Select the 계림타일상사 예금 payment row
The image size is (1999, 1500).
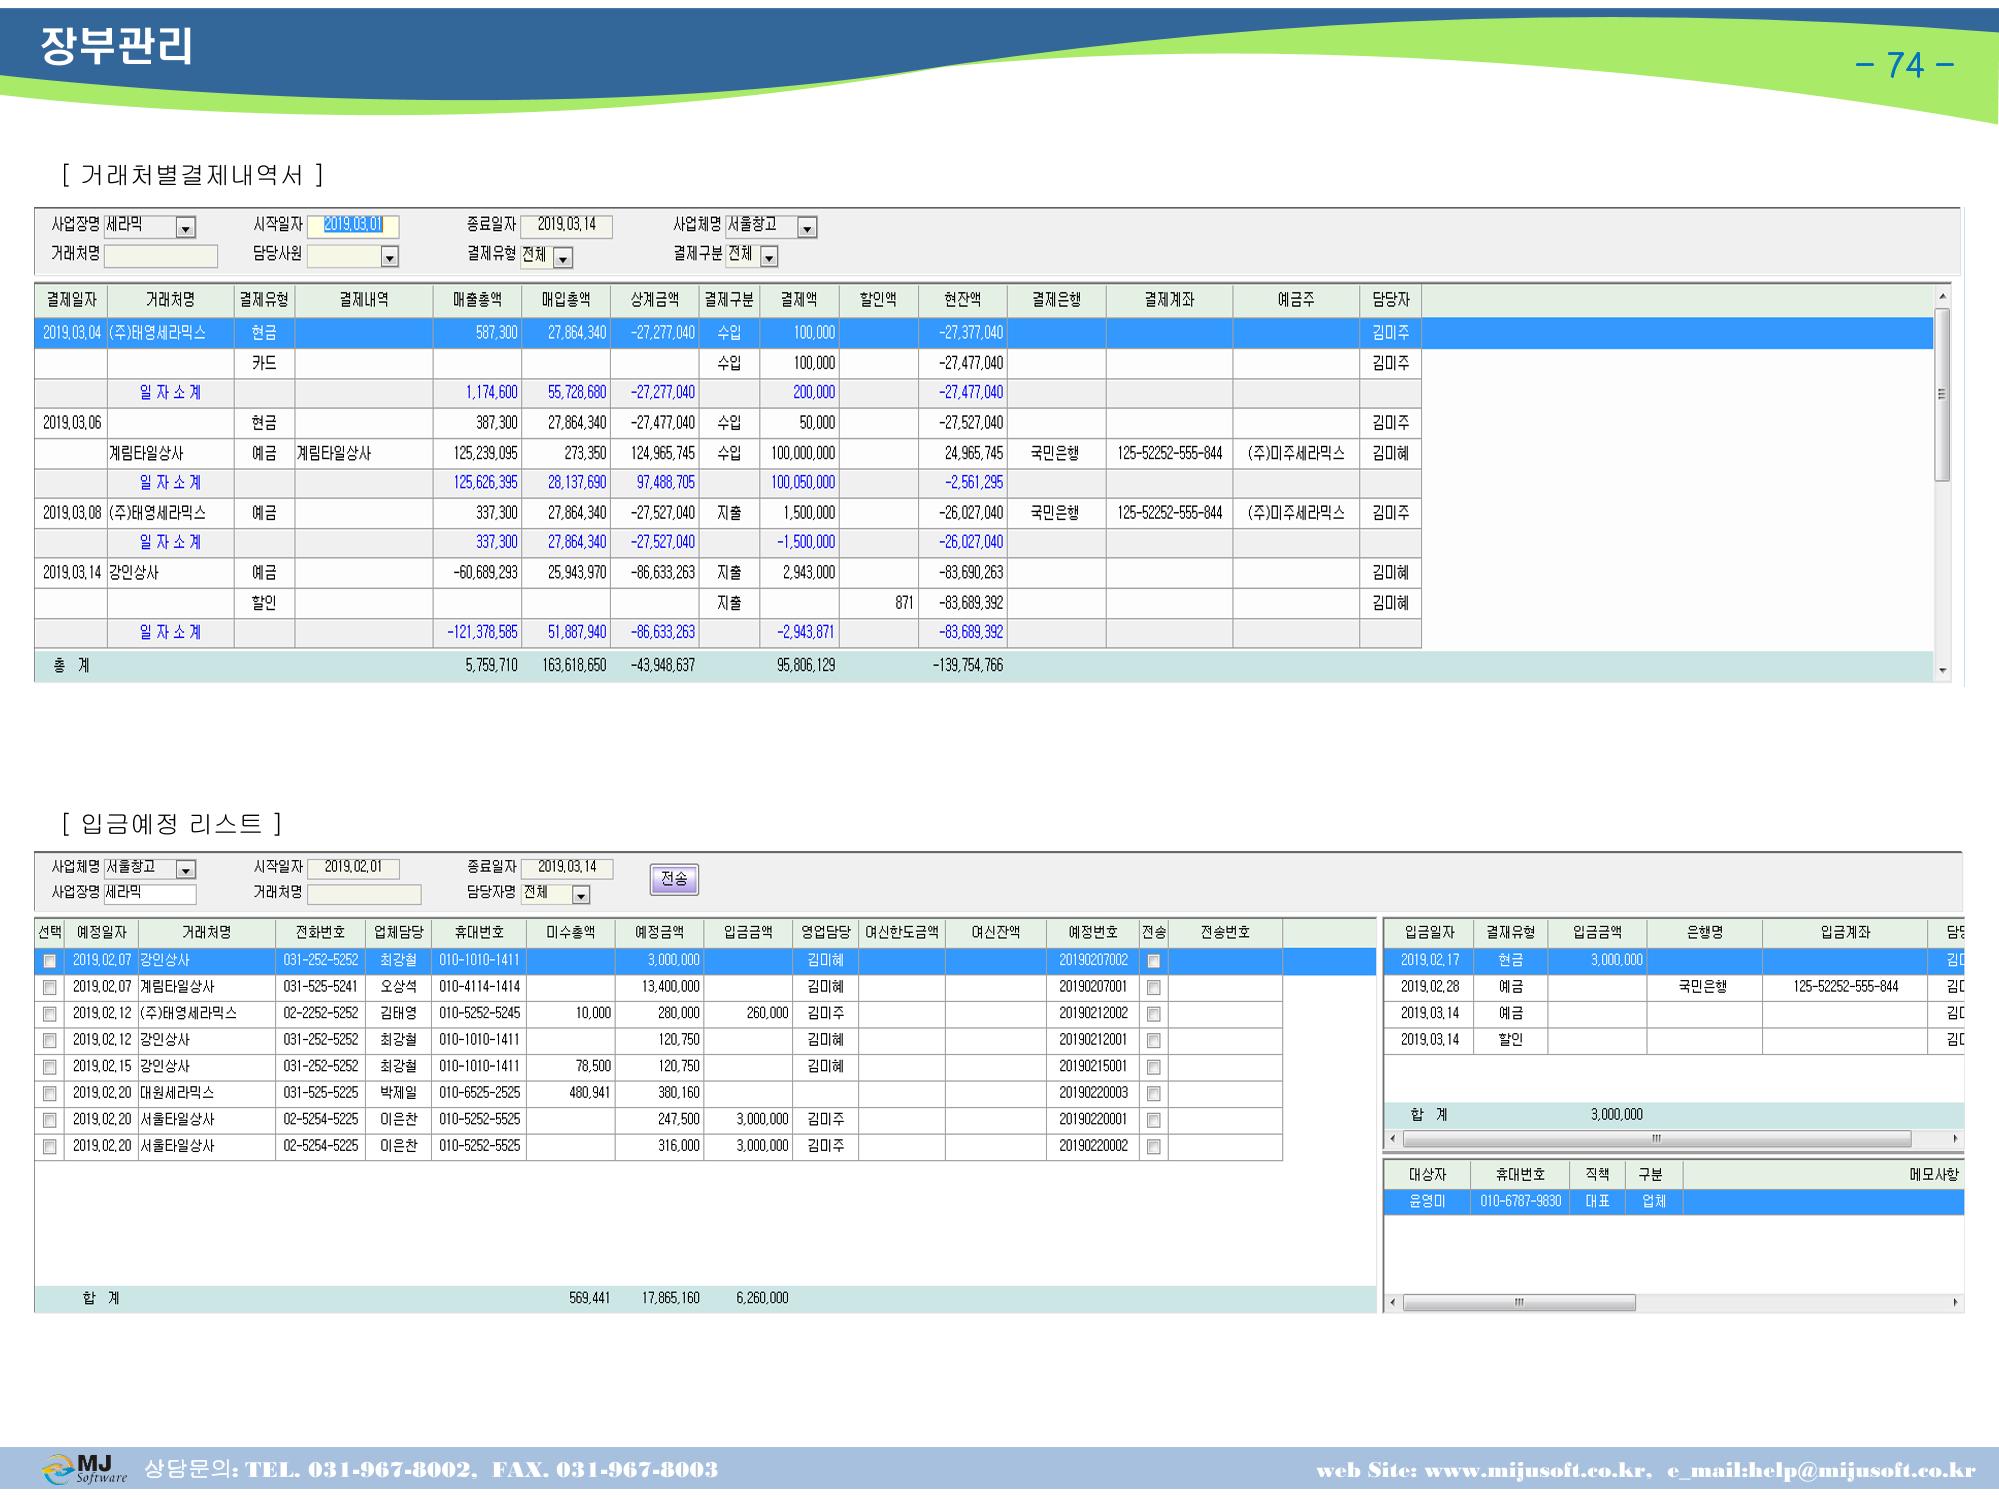click(x=728, y=453)
